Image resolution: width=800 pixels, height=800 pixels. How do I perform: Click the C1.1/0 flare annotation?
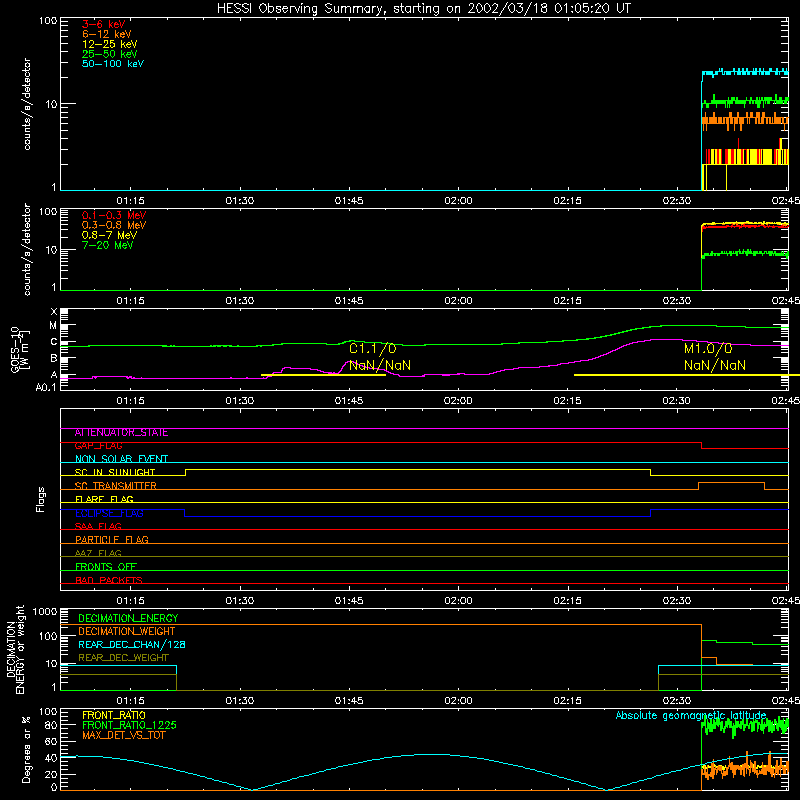[x=372, y=348]
